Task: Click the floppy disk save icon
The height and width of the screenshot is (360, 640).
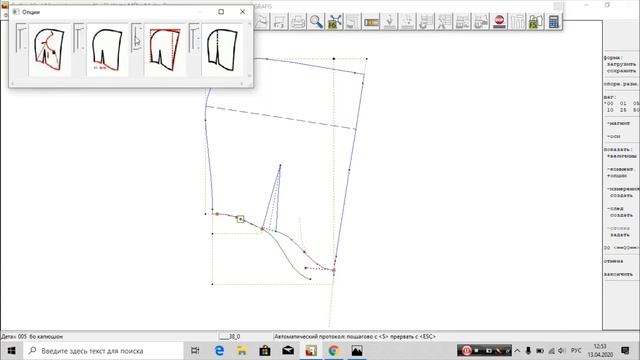Action: pyautogui.click(x=280, y=21)
